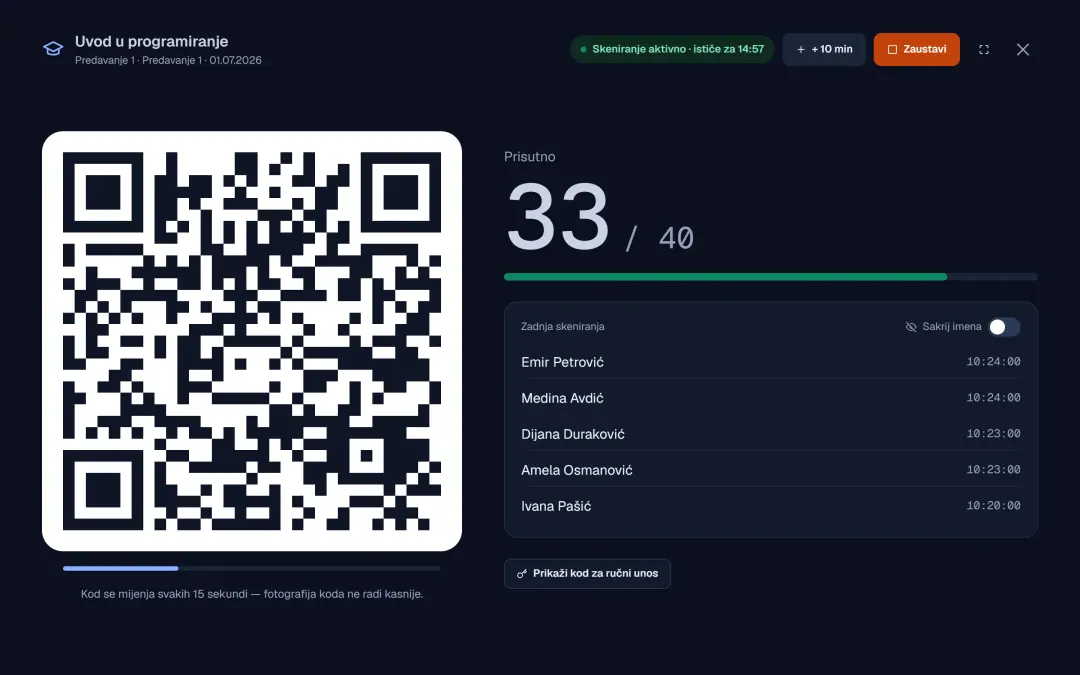Image resolution: width=1080 pixels, height=675 pixels.
Task: Click the Skeniranje aktivno status badge
Action: coord(672,50)
